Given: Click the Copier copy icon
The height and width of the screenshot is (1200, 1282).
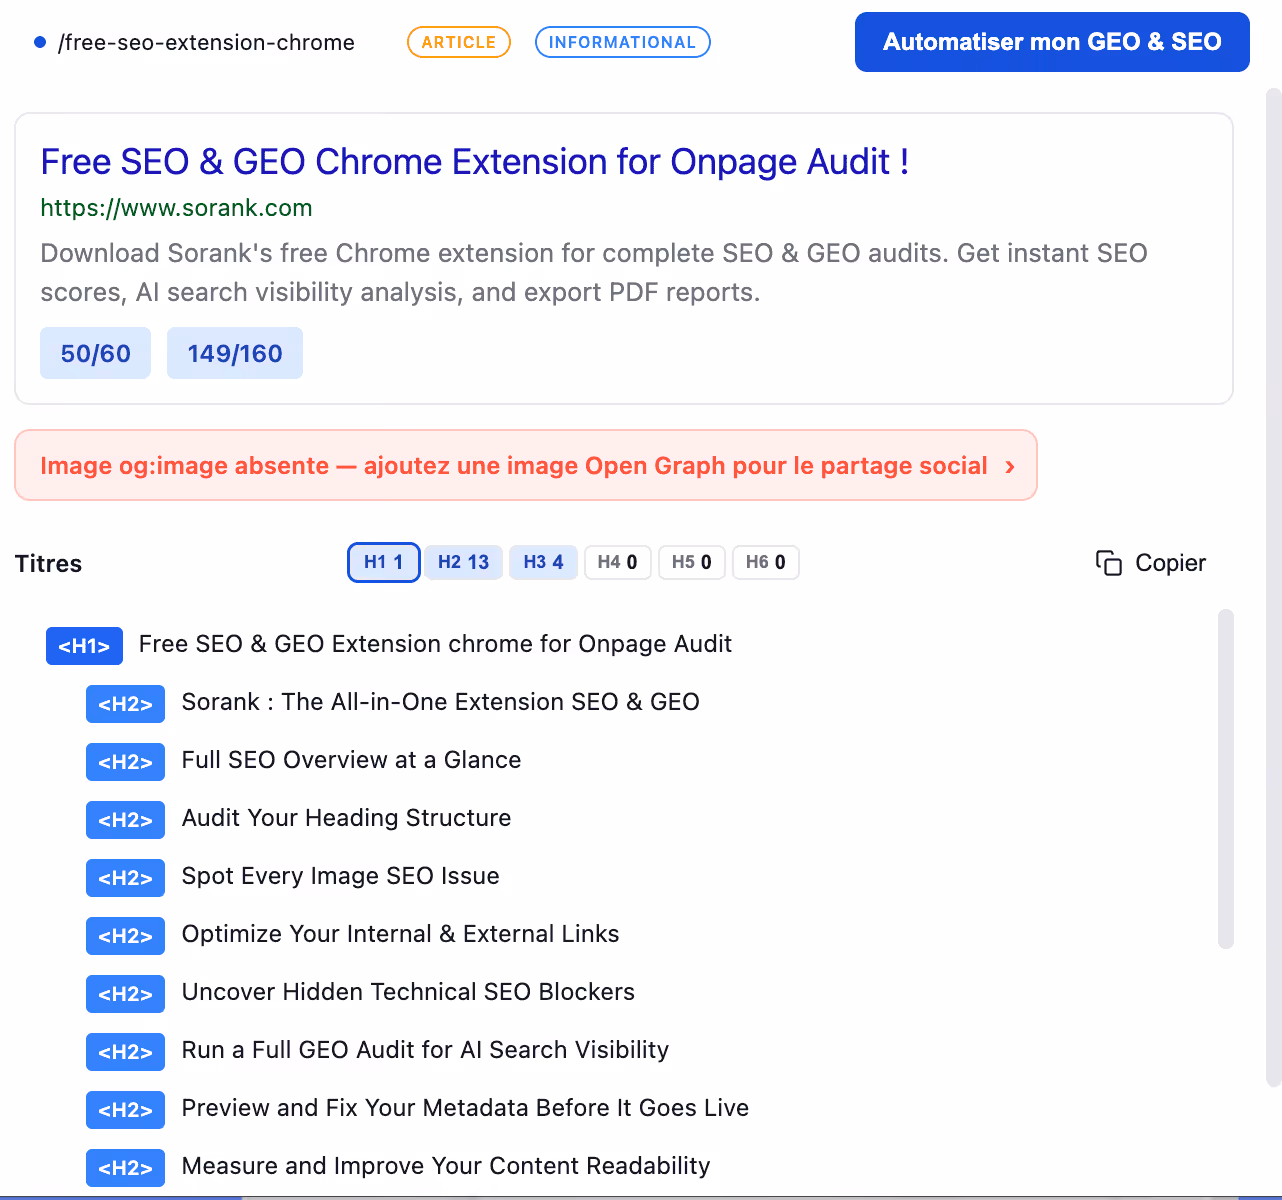Looking at the screenshot, I should (x=1108, y=563).
